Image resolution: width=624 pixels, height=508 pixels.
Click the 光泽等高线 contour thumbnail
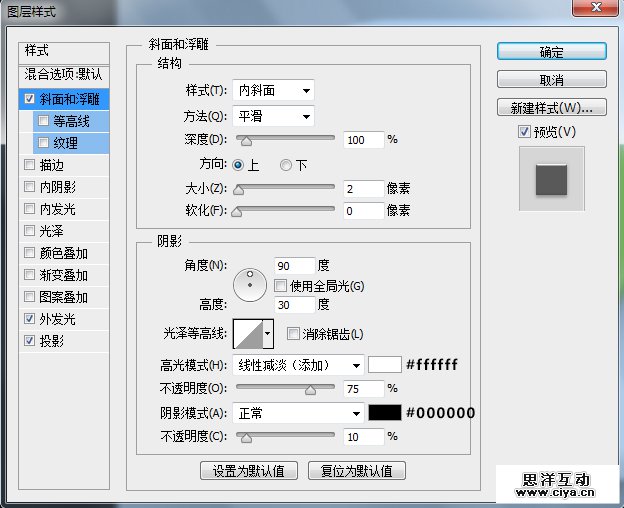(248, 334)
